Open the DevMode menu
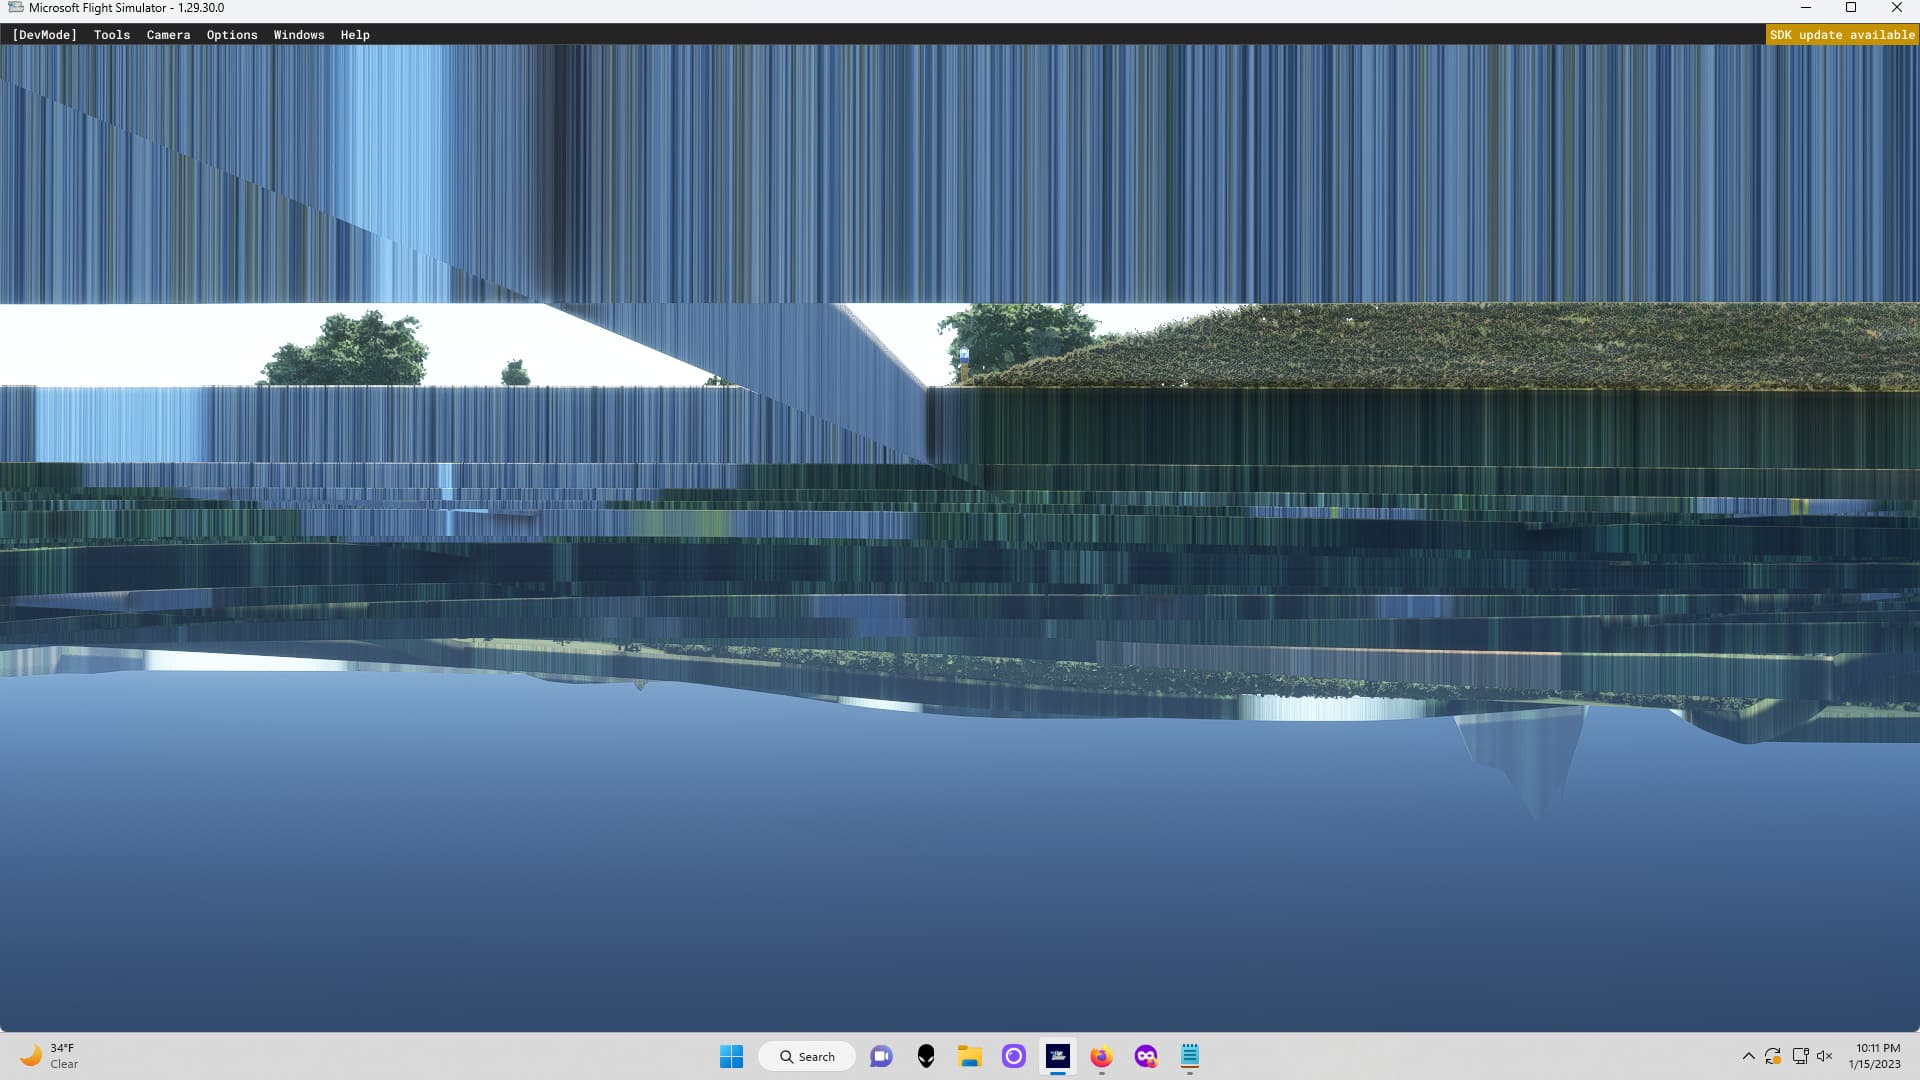Image resolution: width=1920 pixels, height=1080 pixels. point(44,35)
